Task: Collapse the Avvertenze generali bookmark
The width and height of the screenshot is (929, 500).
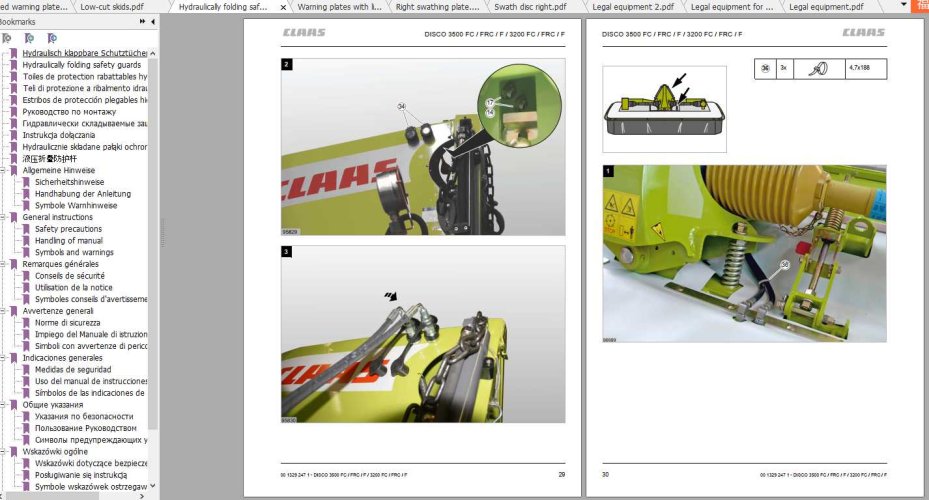Action: pos(2,311)
